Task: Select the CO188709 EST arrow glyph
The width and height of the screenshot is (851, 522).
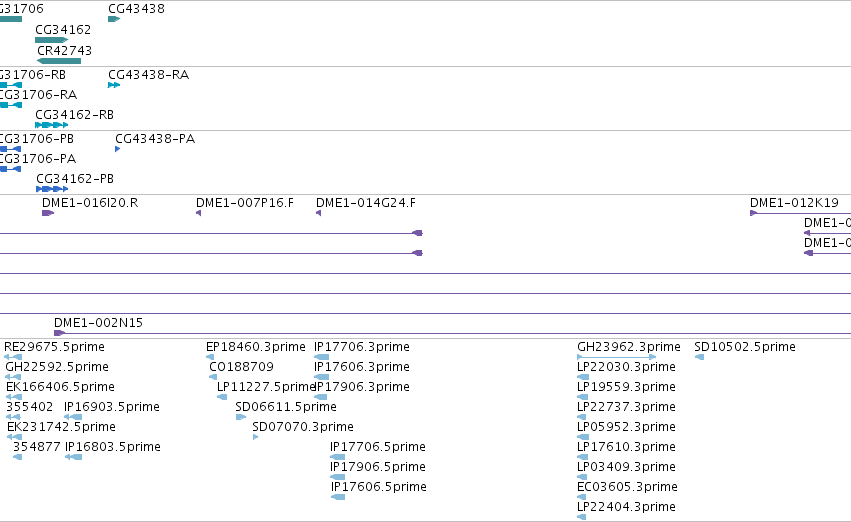Action: 213,377
